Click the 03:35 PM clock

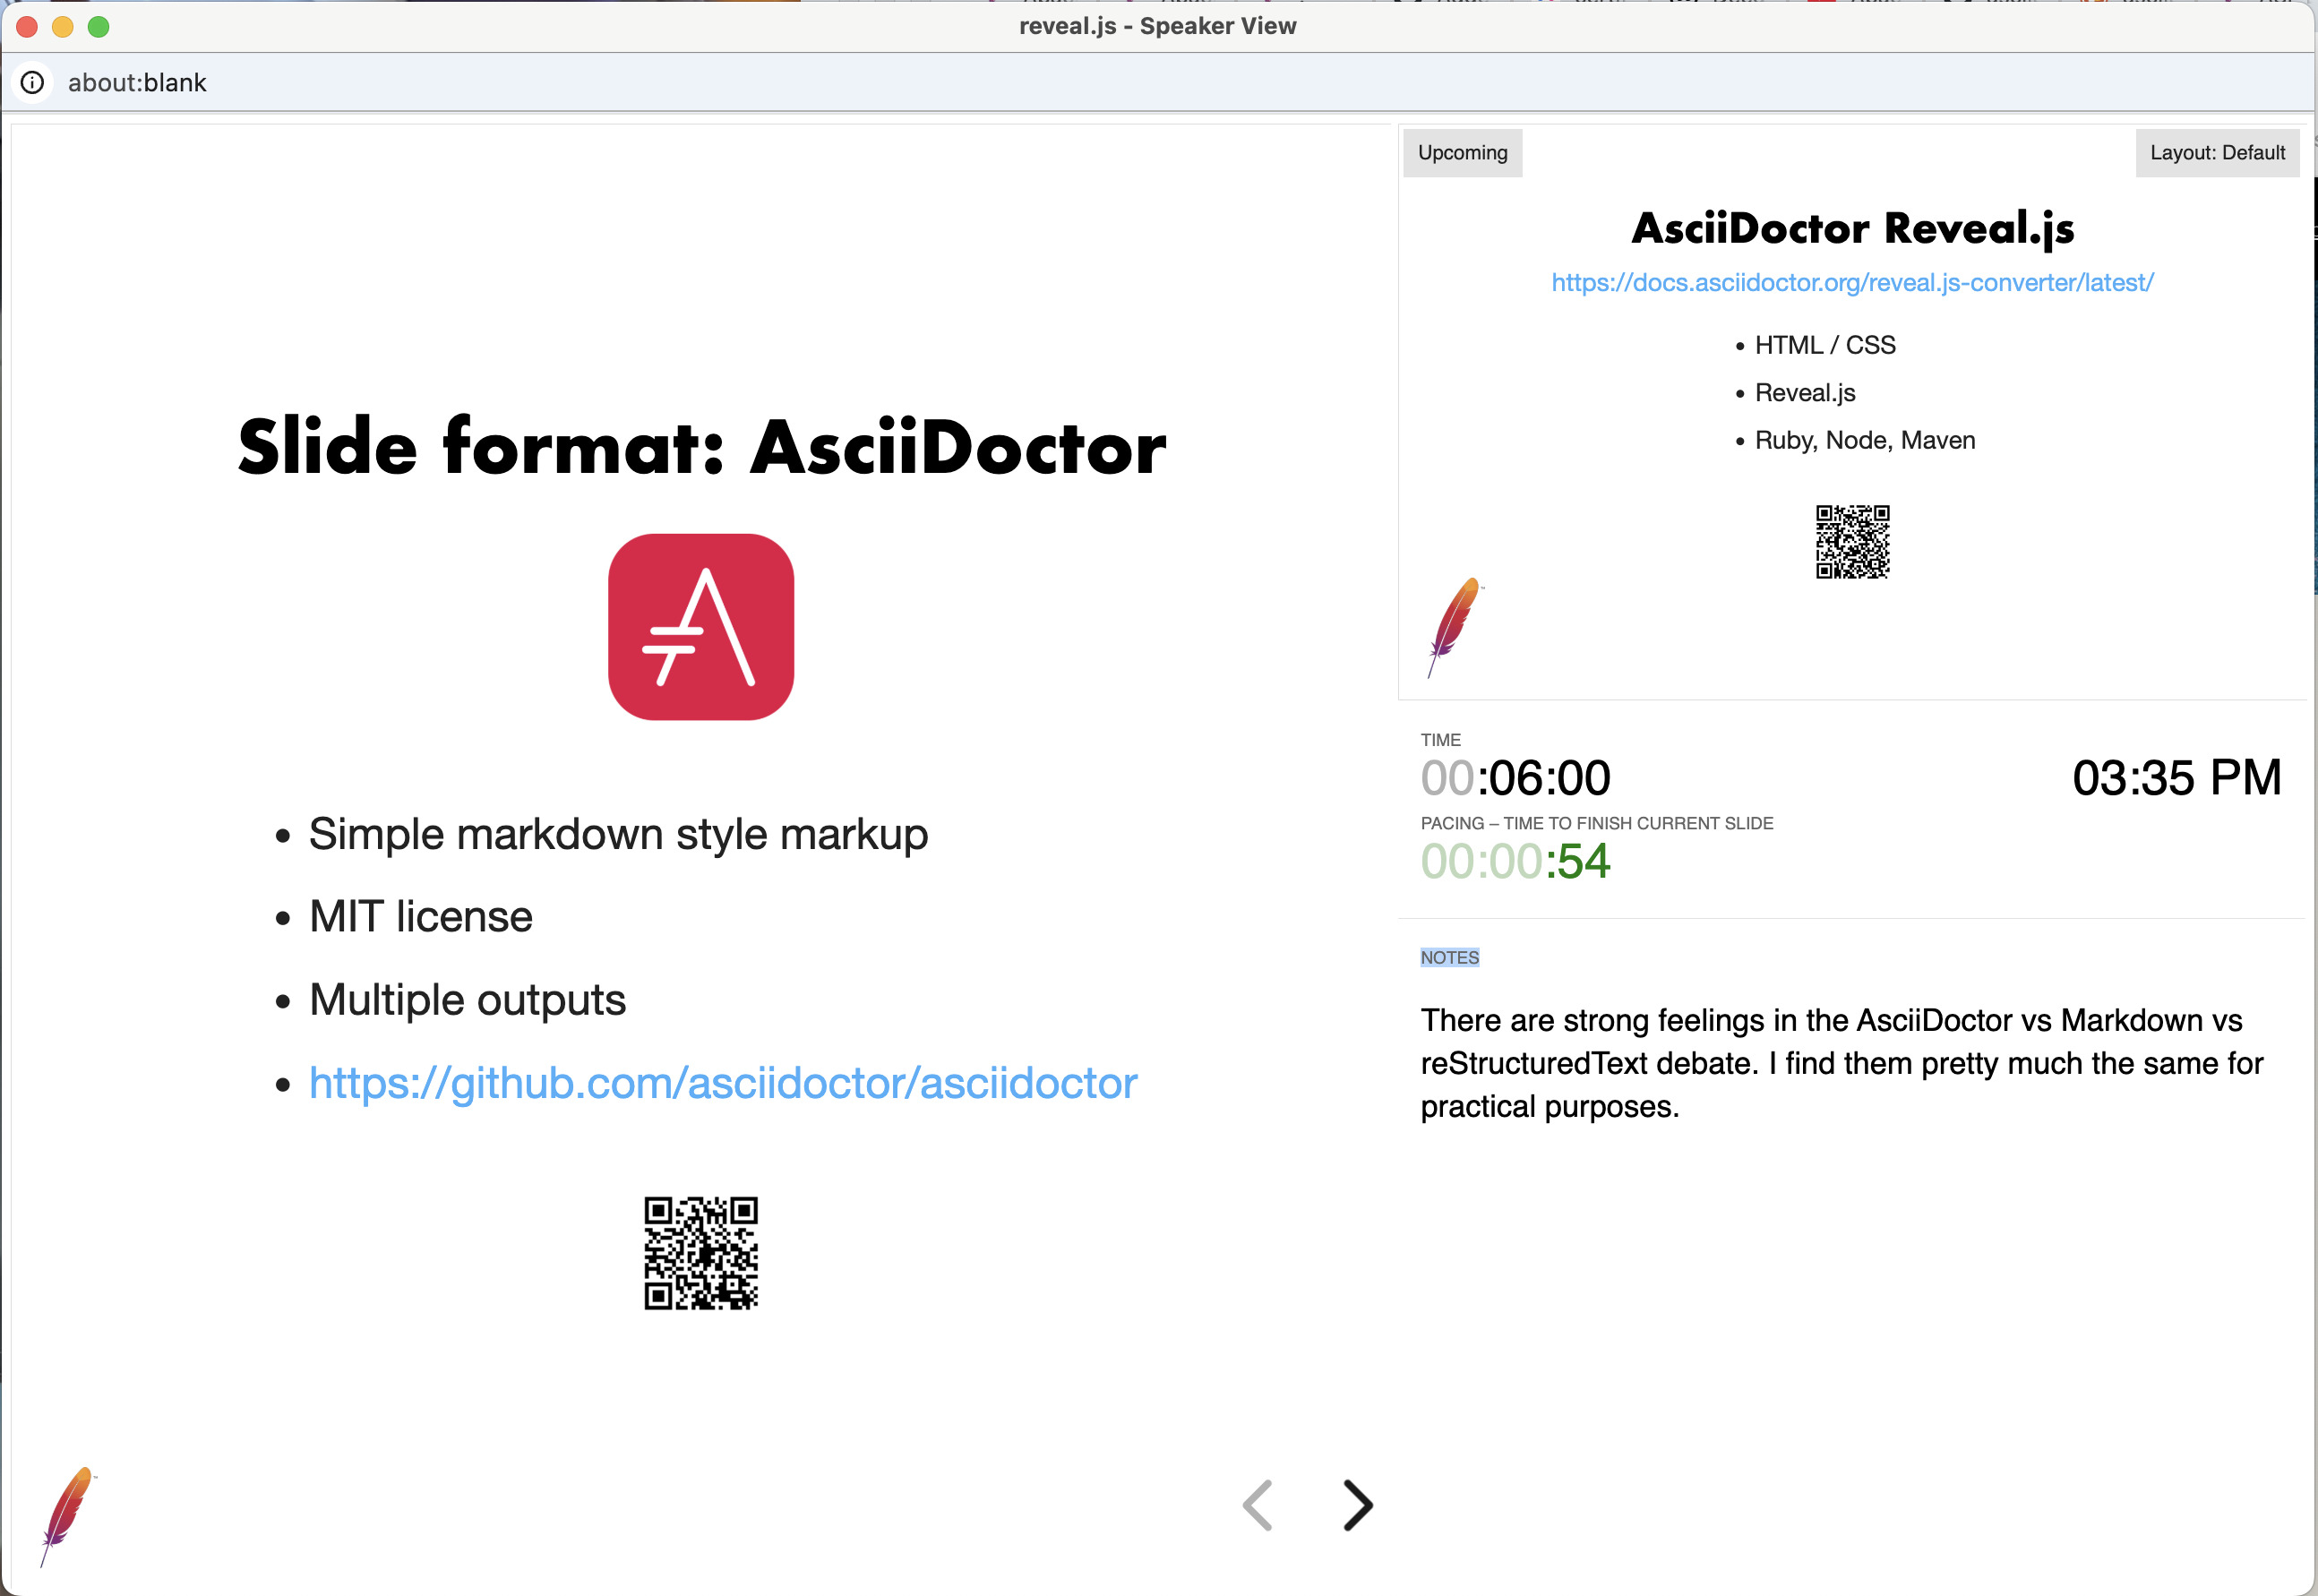tap(2176, 778)
